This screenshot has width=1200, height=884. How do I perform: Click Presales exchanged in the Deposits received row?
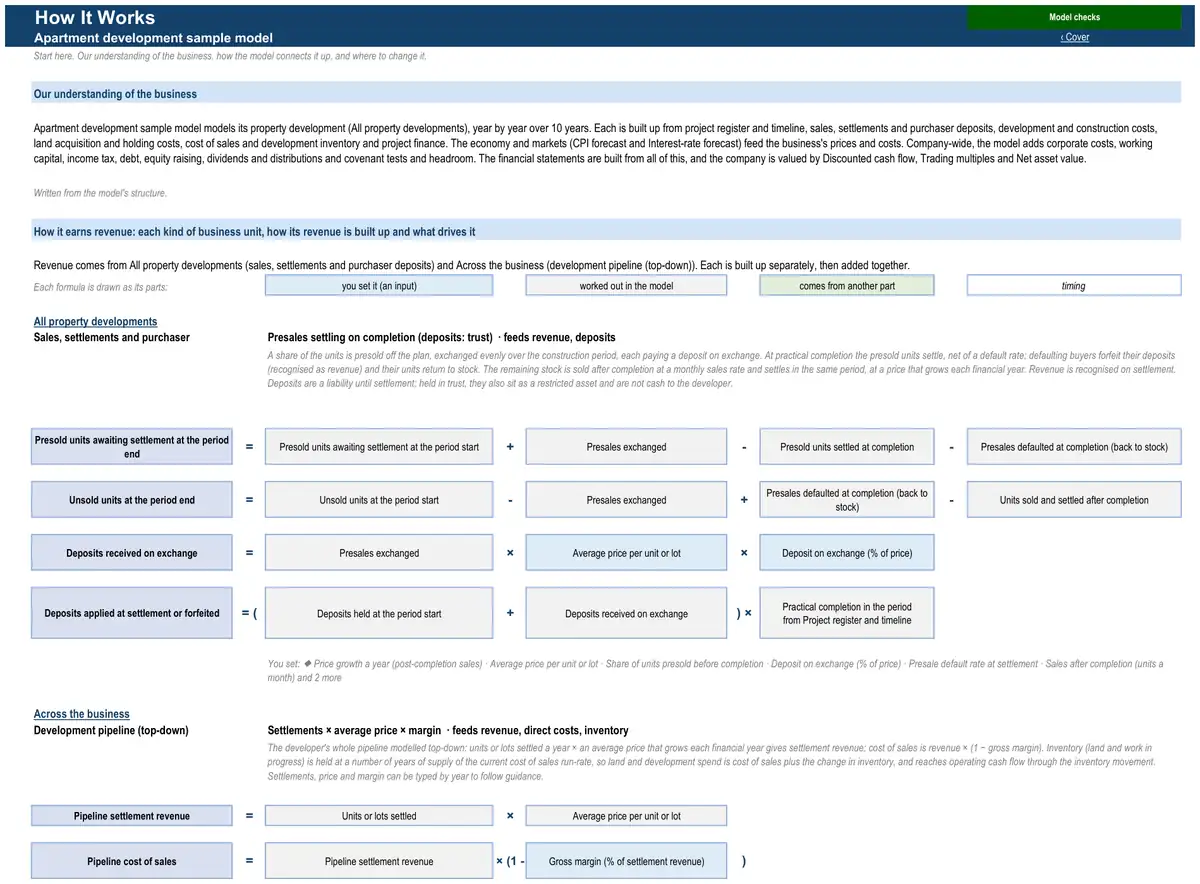(x=379, y=553)
